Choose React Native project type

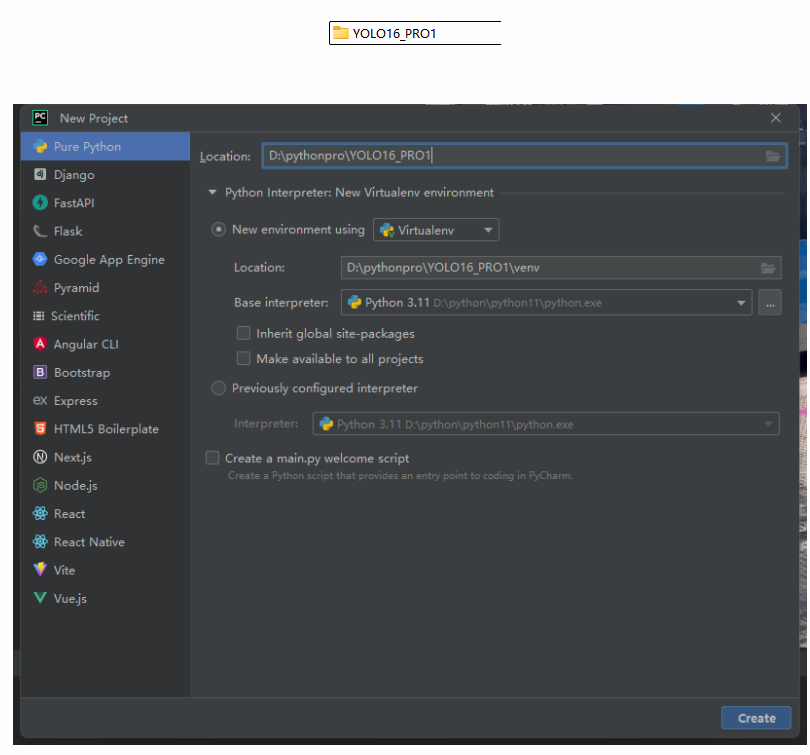(x=105, y=542)
